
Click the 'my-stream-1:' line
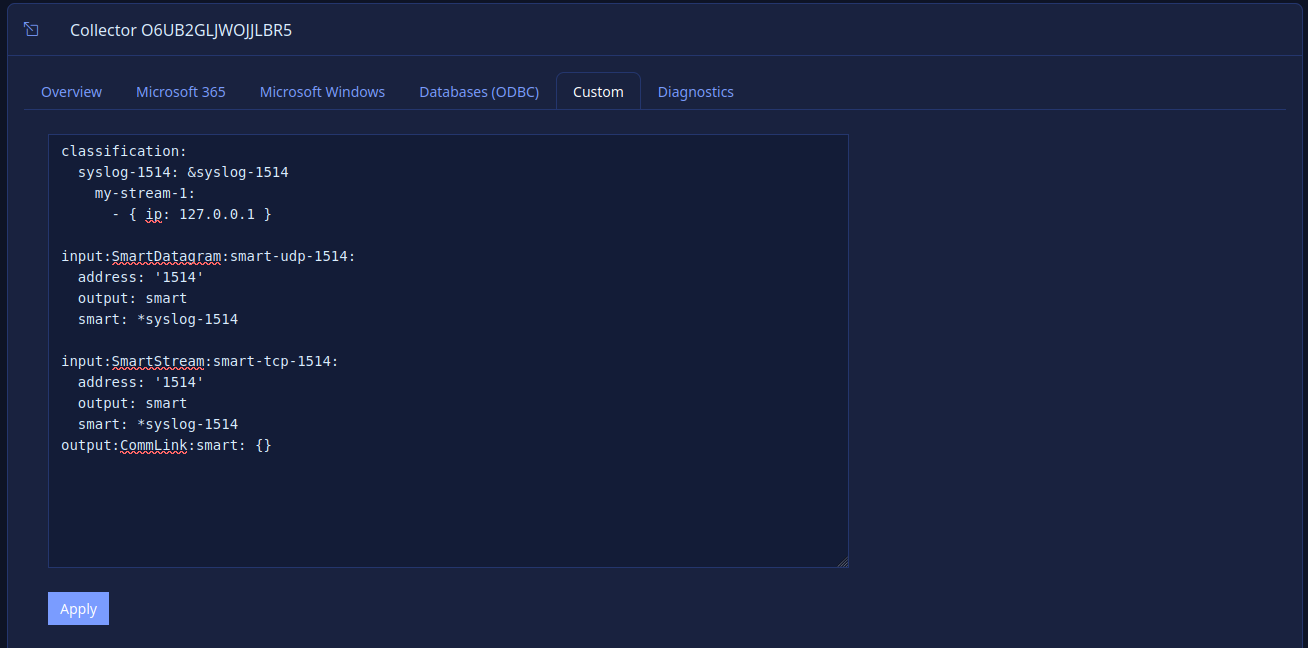click(x=145, y=193)
